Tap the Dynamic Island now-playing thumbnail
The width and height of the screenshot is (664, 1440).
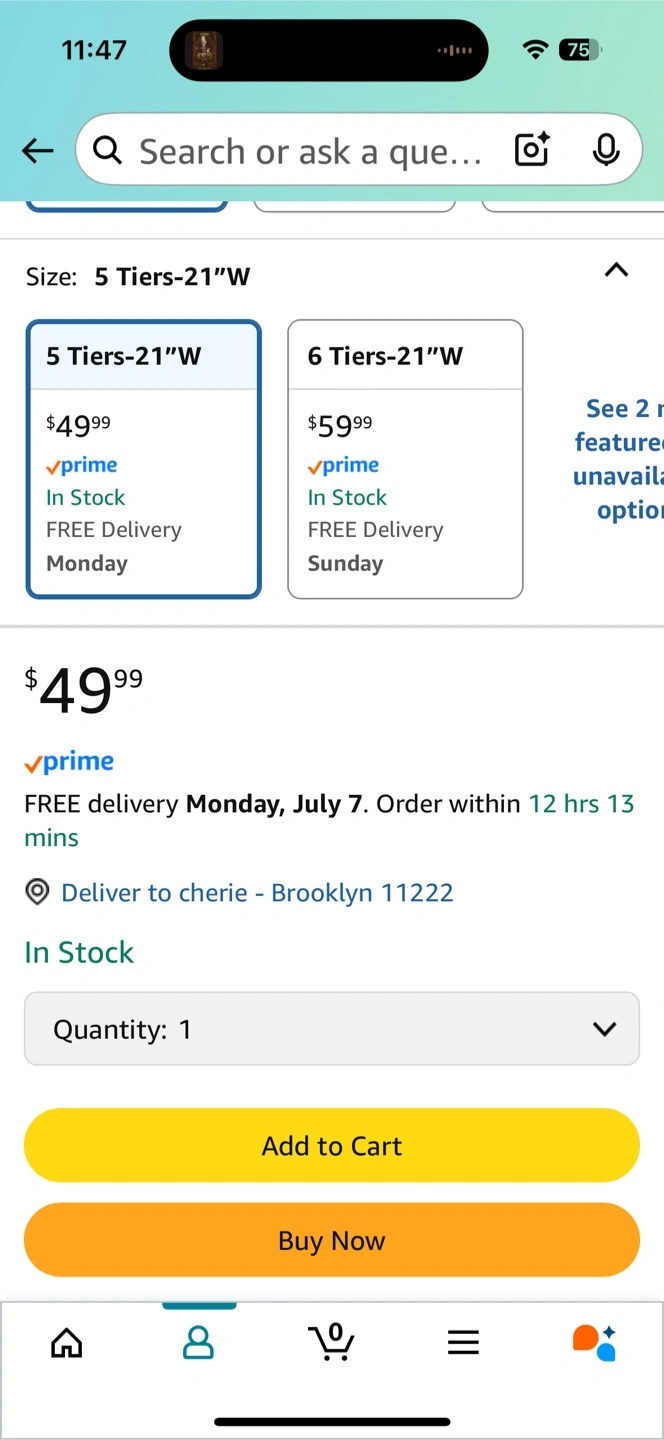coord(205,50)
